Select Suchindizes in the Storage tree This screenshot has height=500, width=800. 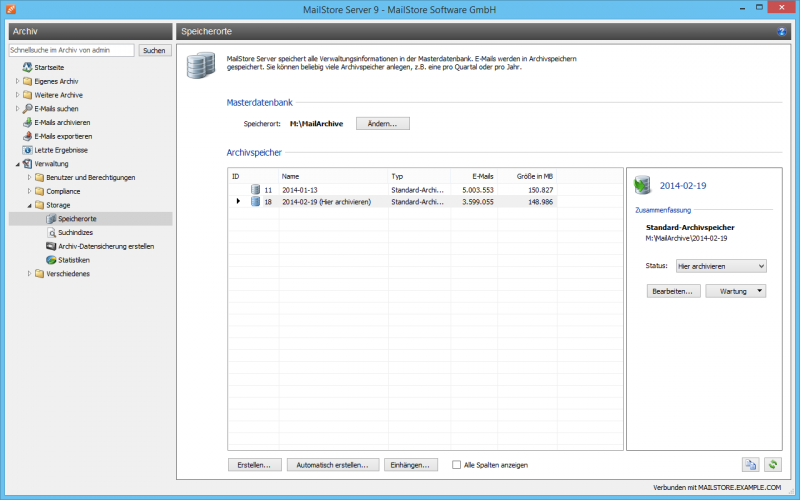click(x=74, y=232)
